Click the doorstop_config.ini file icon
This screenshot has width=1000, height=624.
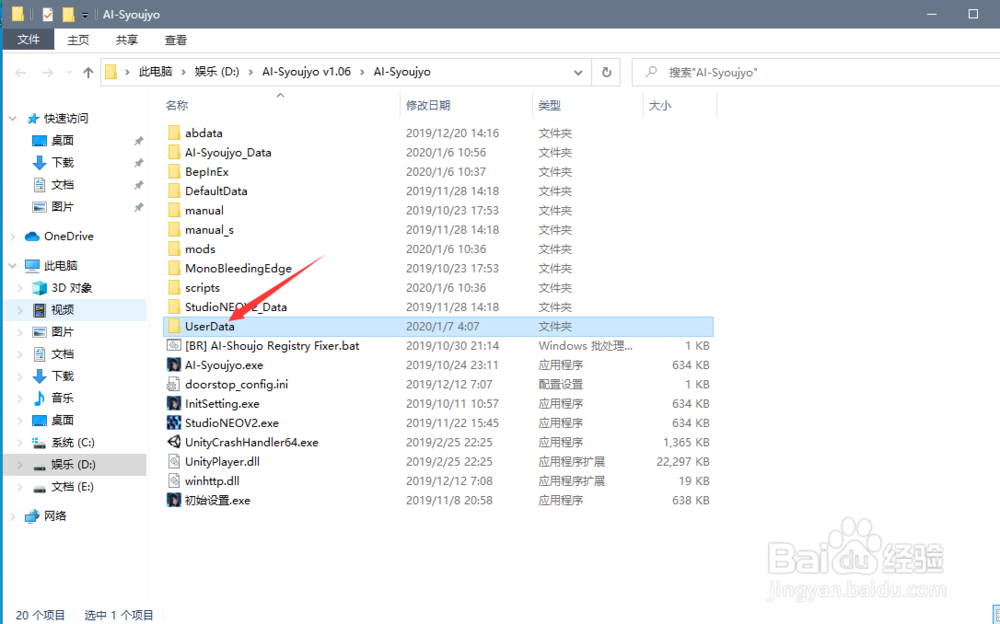pos(173,384)
